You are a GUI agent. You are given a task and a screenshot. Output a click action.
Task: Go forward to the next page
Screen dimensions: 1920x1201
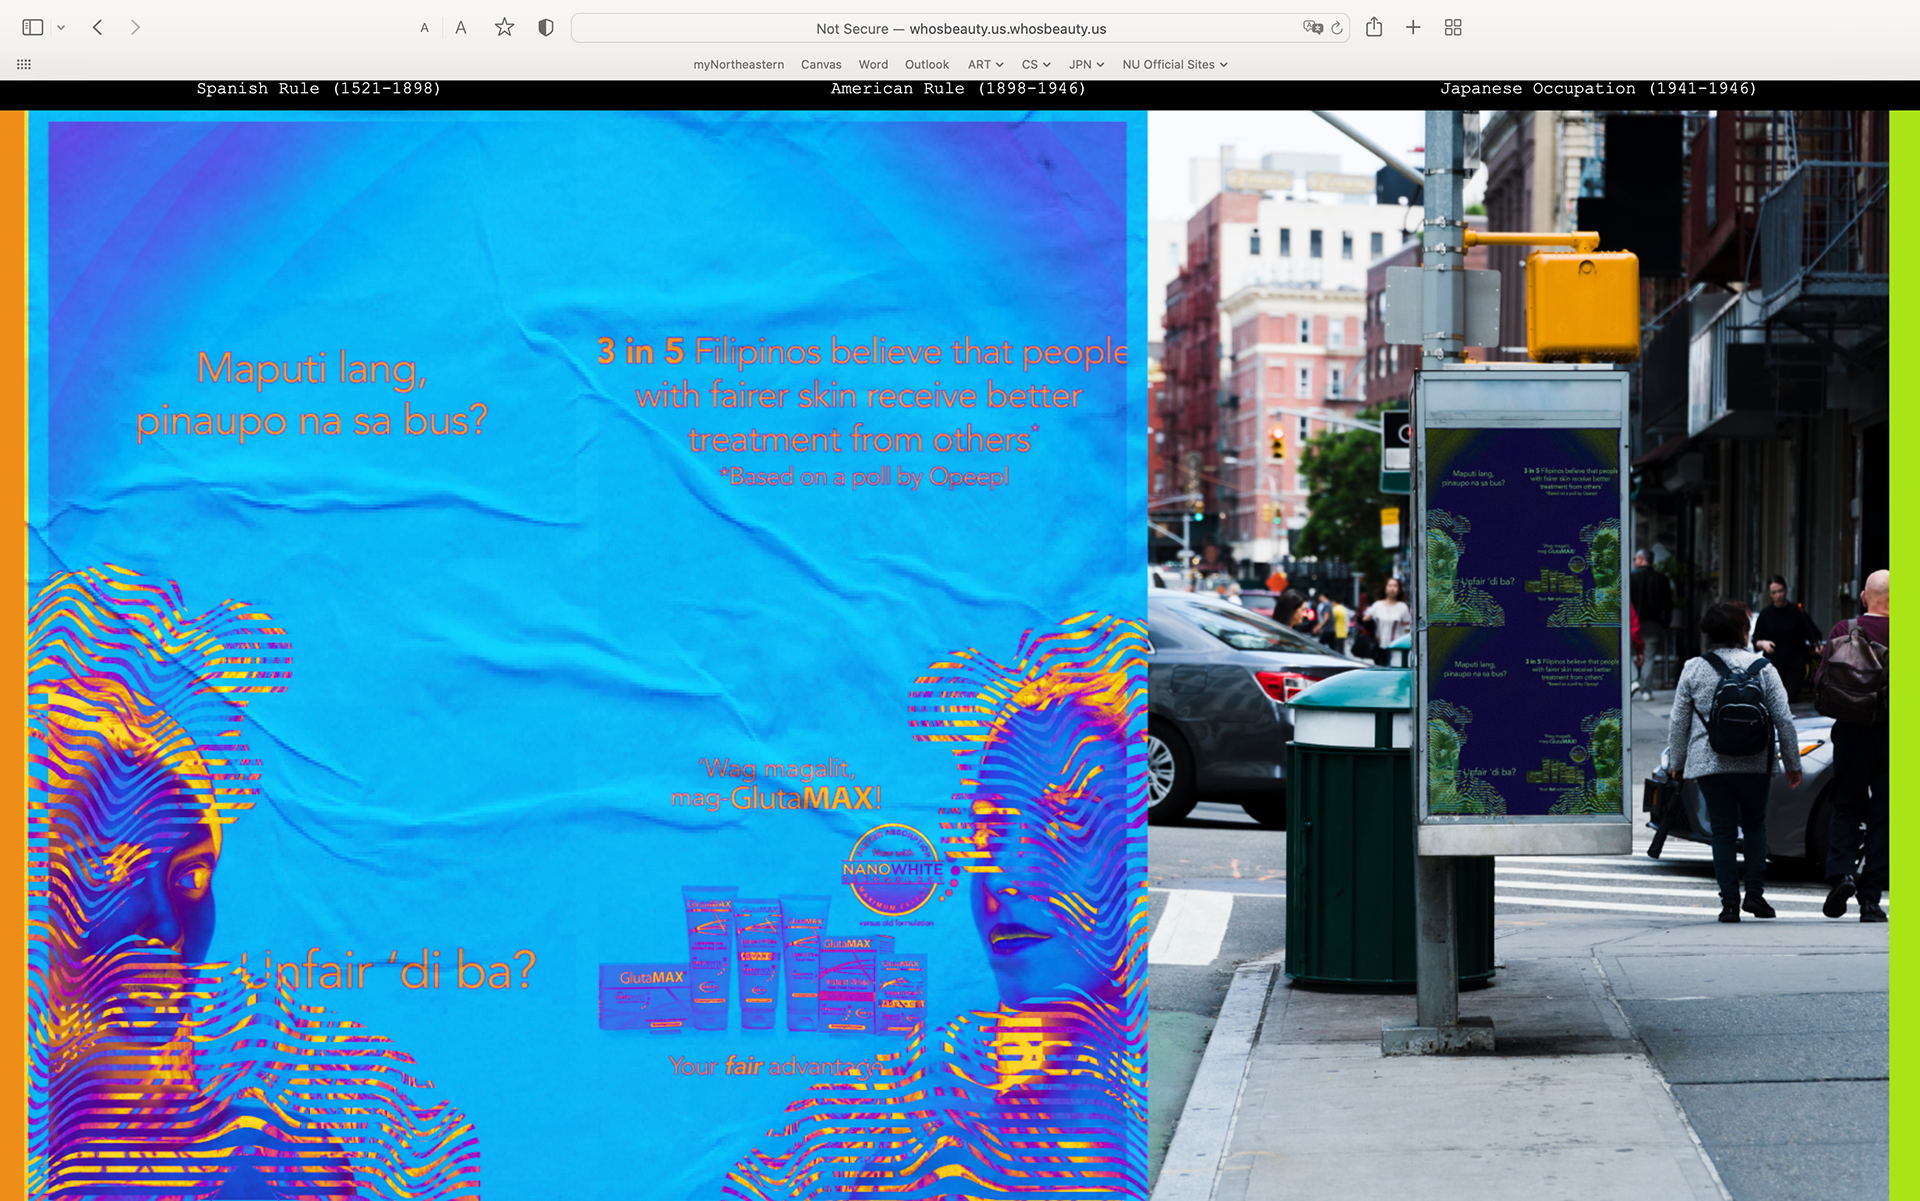(135, 28)
